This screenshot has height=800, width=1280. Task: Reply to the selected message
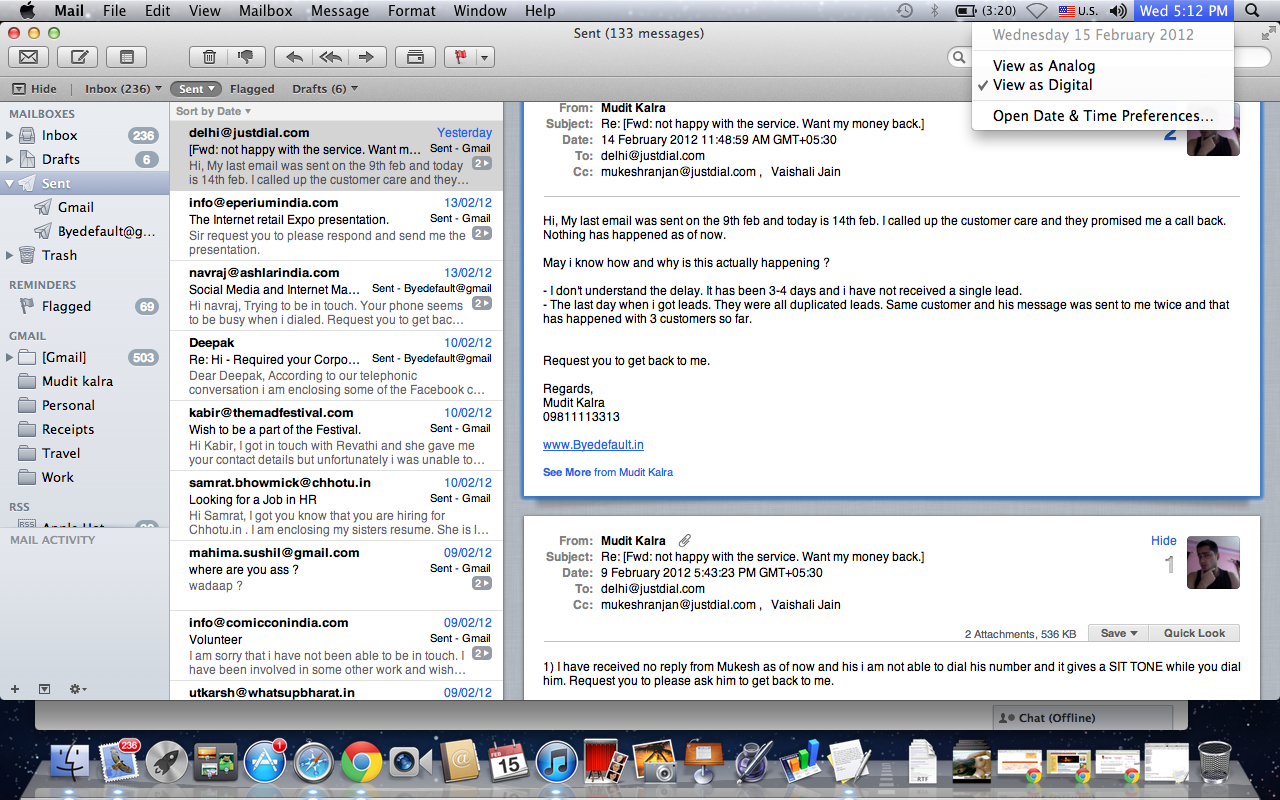[294, 57]
